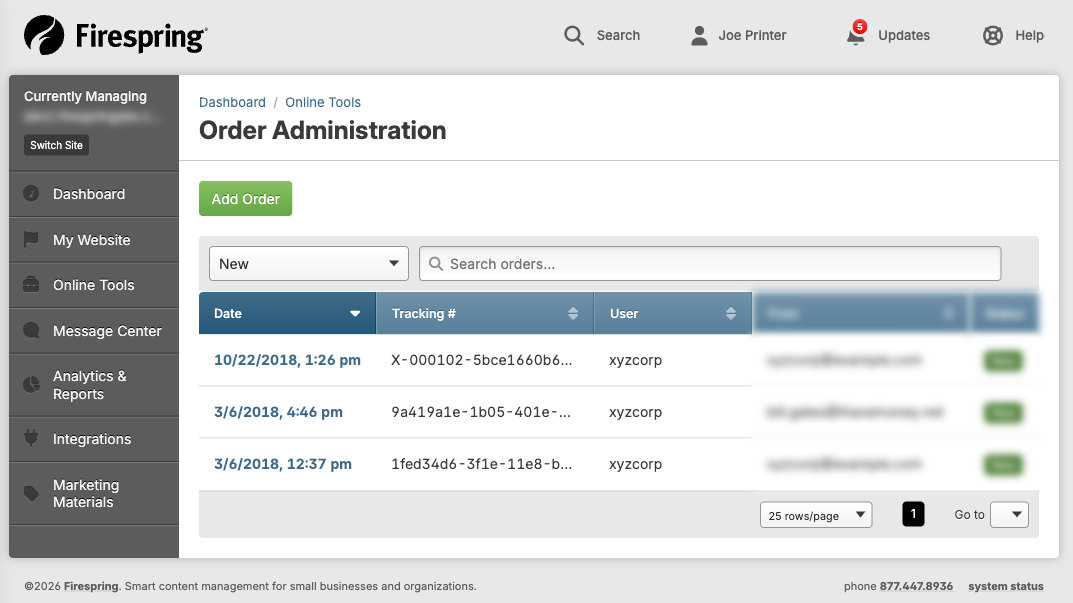Click the Order Administration page heading
The height and width of the screenshot is (603, 1073).
point(322,130)
